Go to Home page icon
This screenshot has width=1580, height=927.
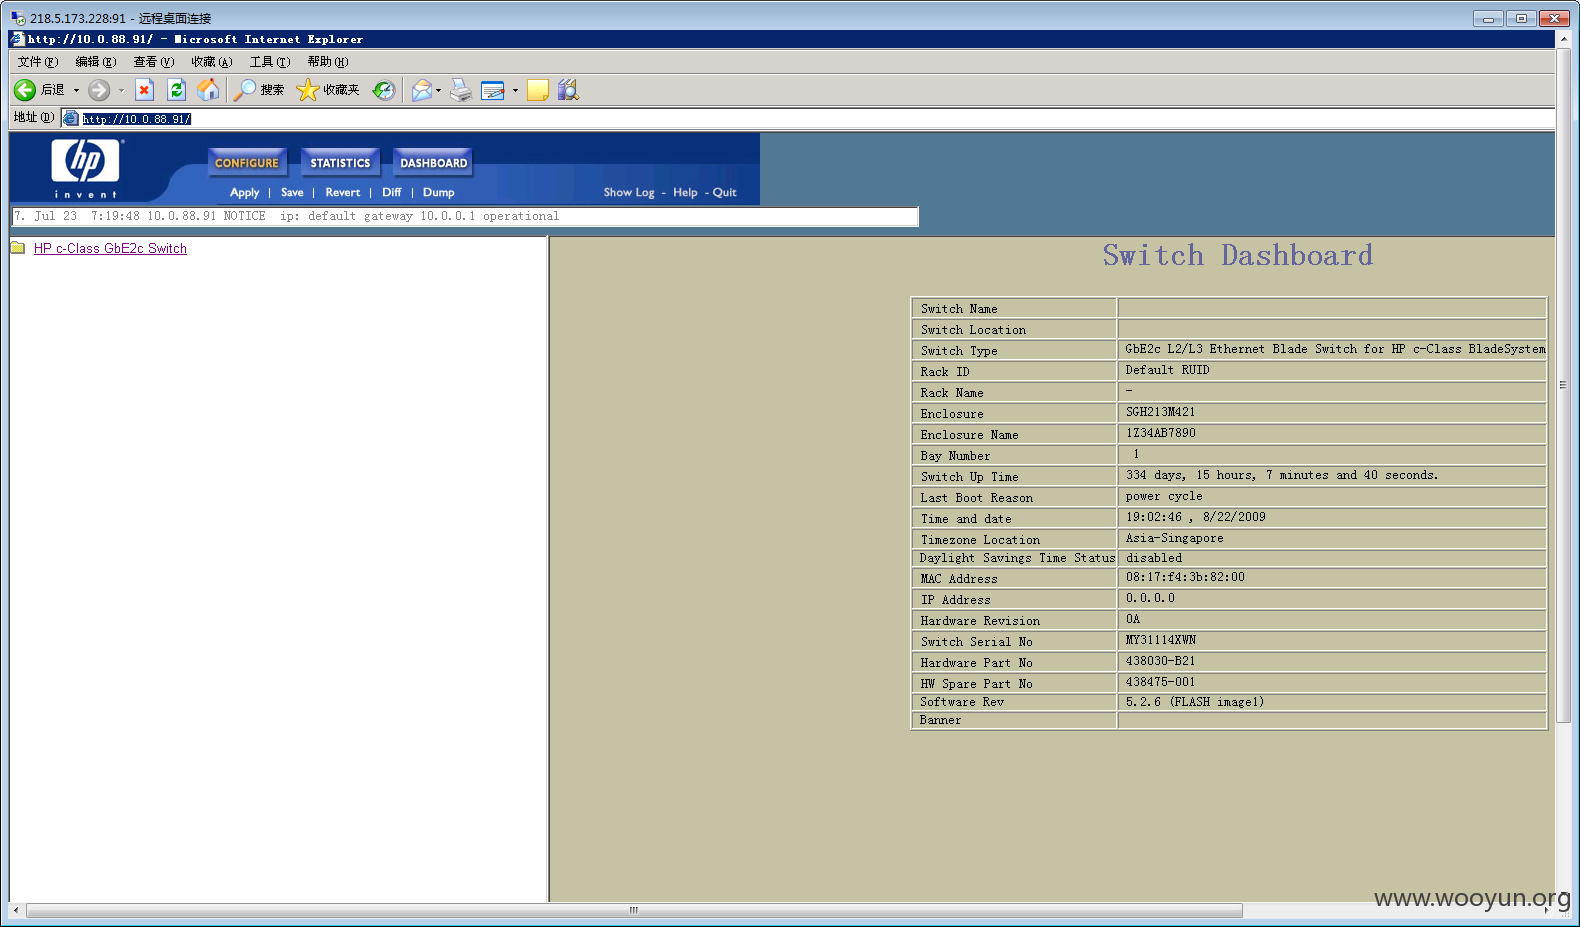[208, 90]
